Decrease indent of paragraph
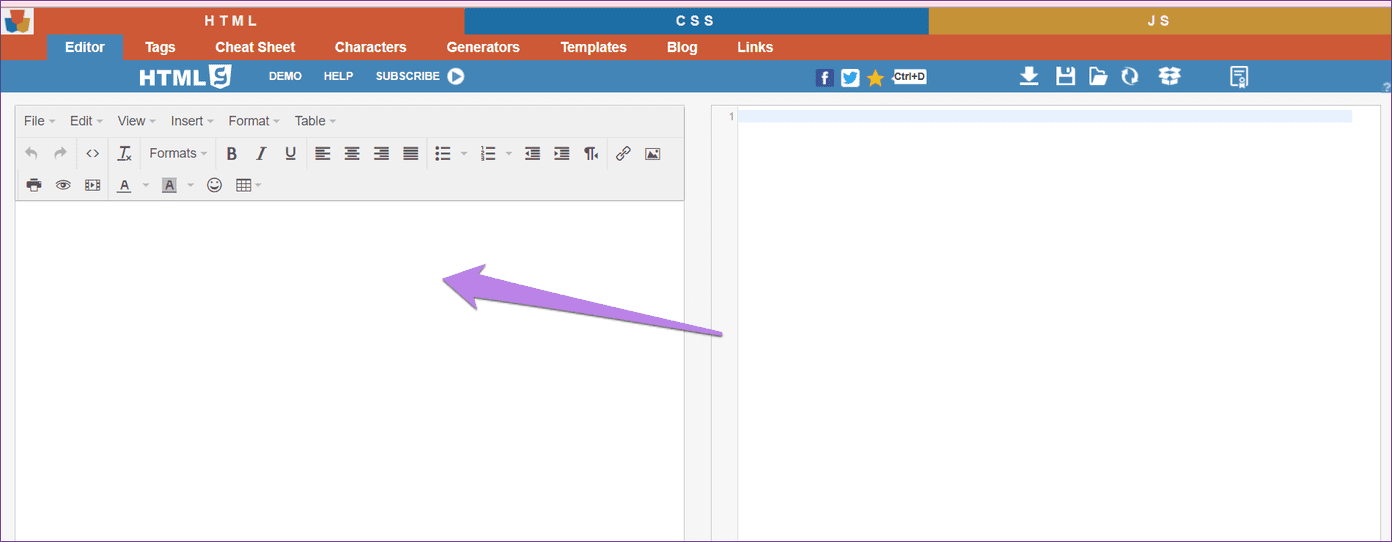Image resolution: width=1392 pixels, height=542 pixels. click(x=533, y=154)
